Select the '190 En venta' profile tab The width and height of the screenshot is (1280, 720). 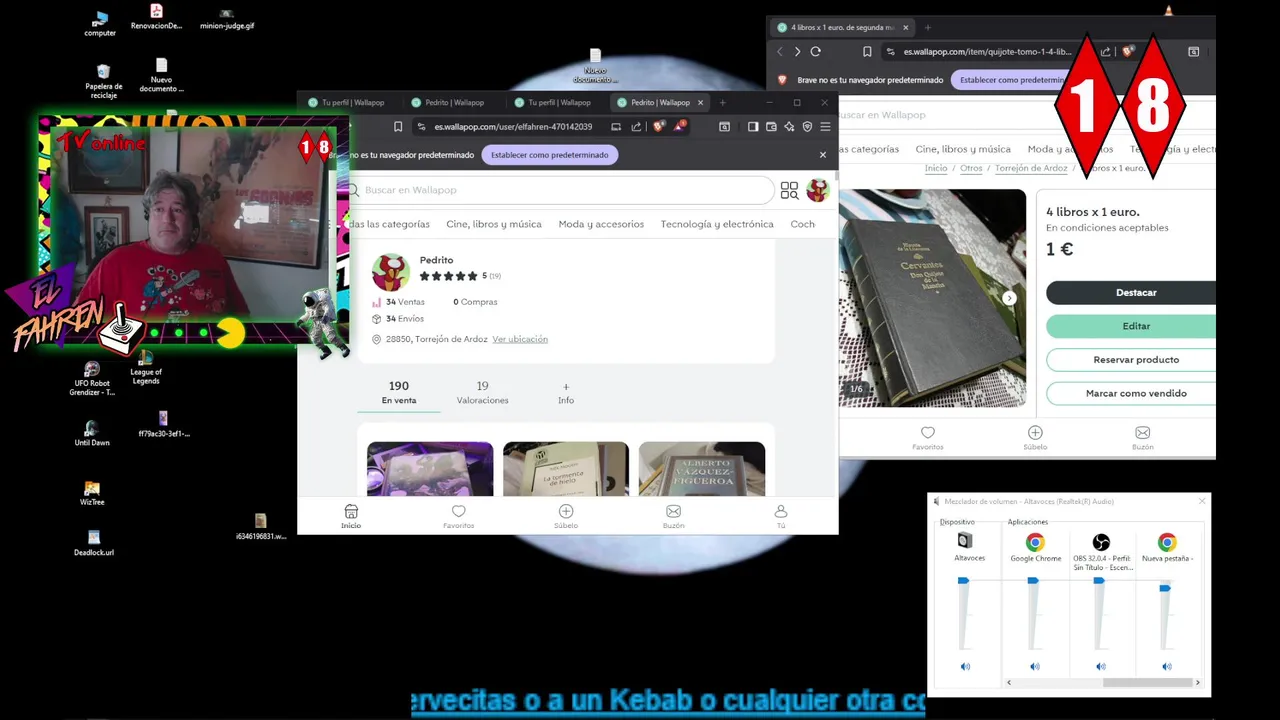tap(399, 392)
